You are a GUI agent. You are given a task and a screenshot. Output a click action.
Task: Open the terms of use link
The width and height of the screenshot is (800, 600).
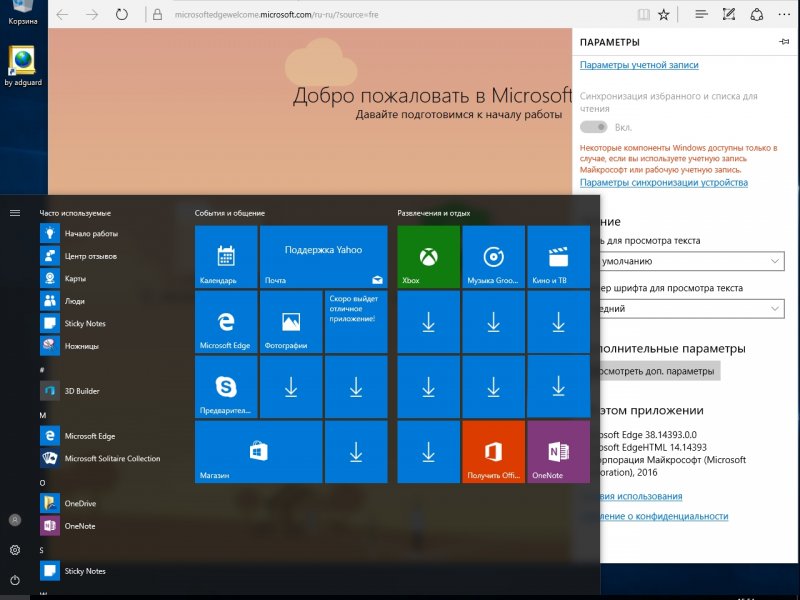641,496
